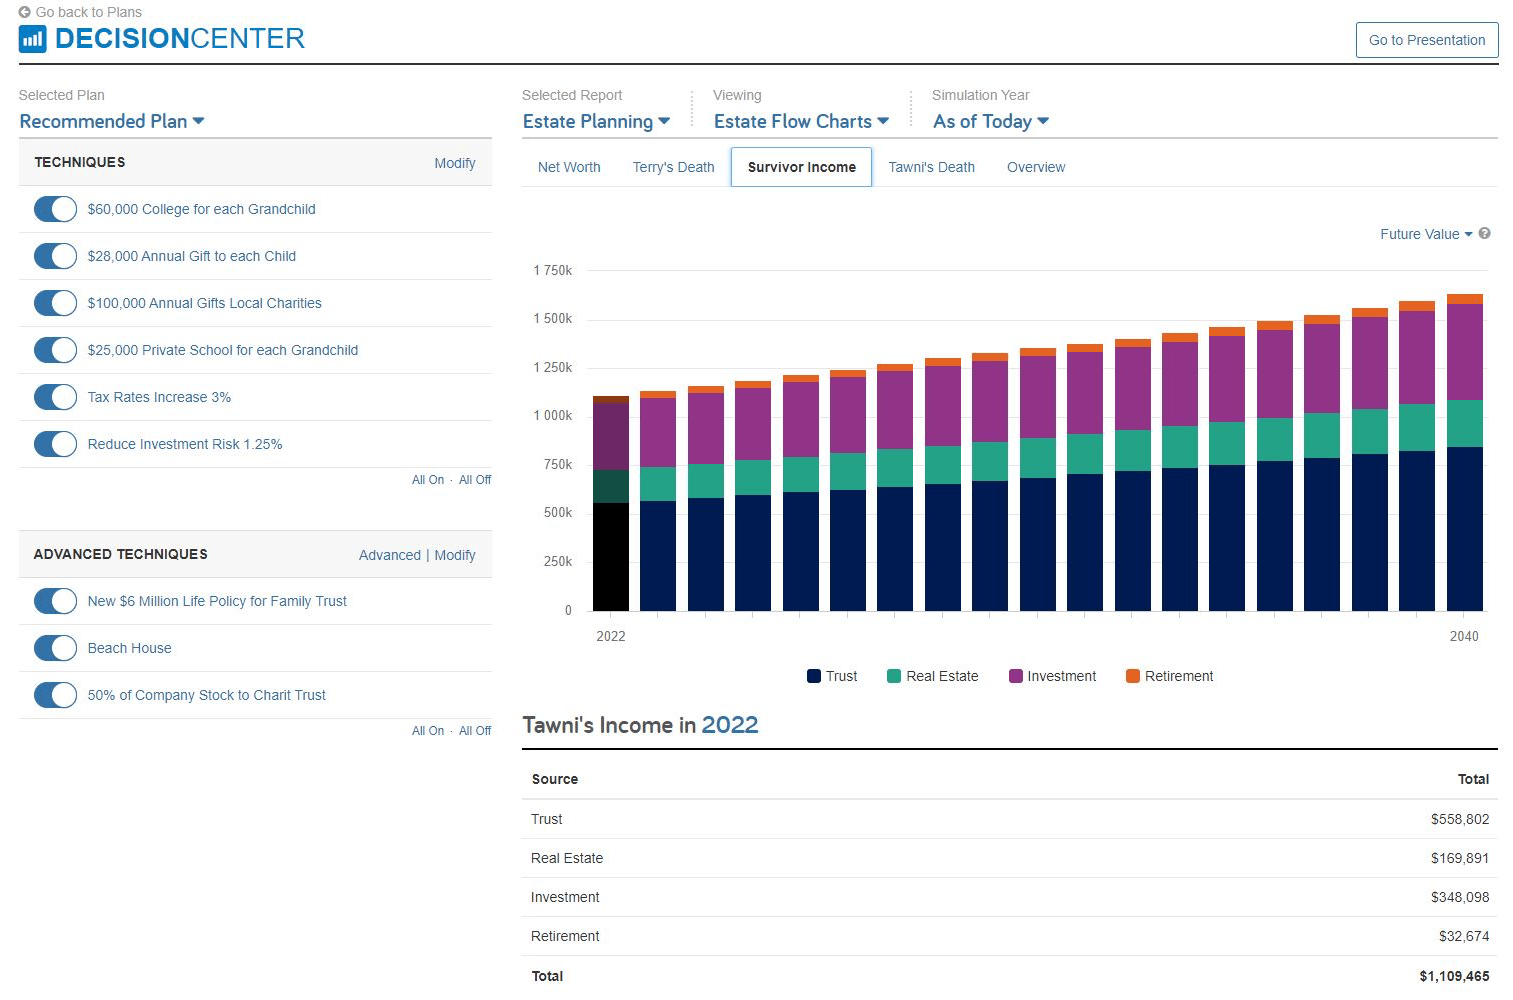Switch to the Terry's Death tab
1513x1000 pixels.
coord(673,167)
